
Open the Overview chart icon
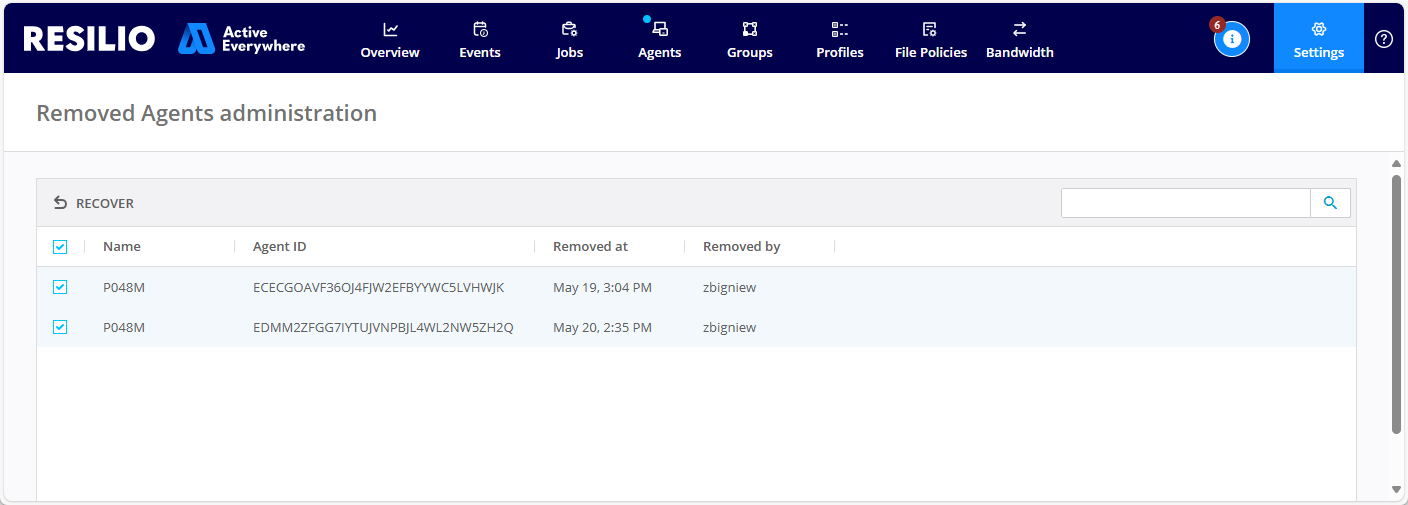click(390, 30)
